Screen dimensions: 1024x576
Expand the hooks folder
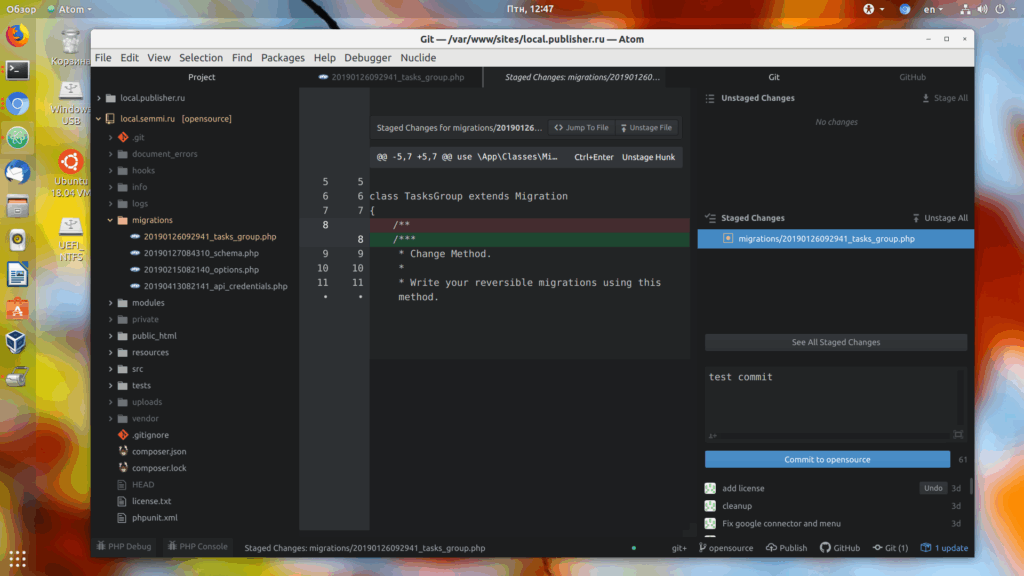[x=111, y=170]
